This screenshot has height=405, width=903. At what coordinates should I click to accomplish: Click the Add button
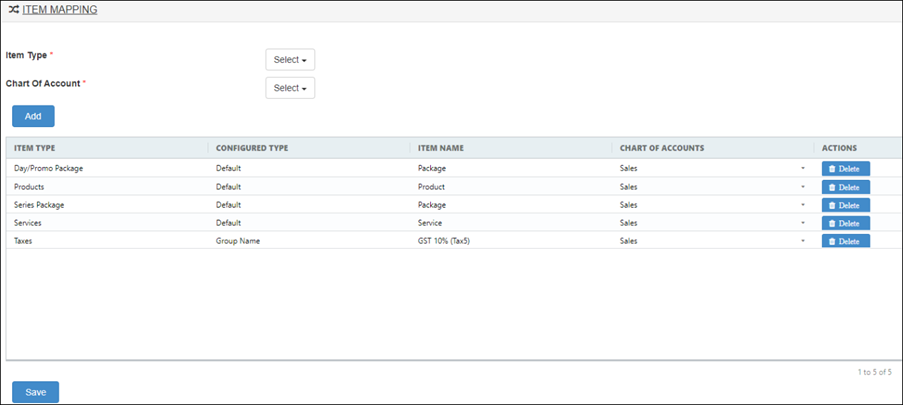coord(33,116)
